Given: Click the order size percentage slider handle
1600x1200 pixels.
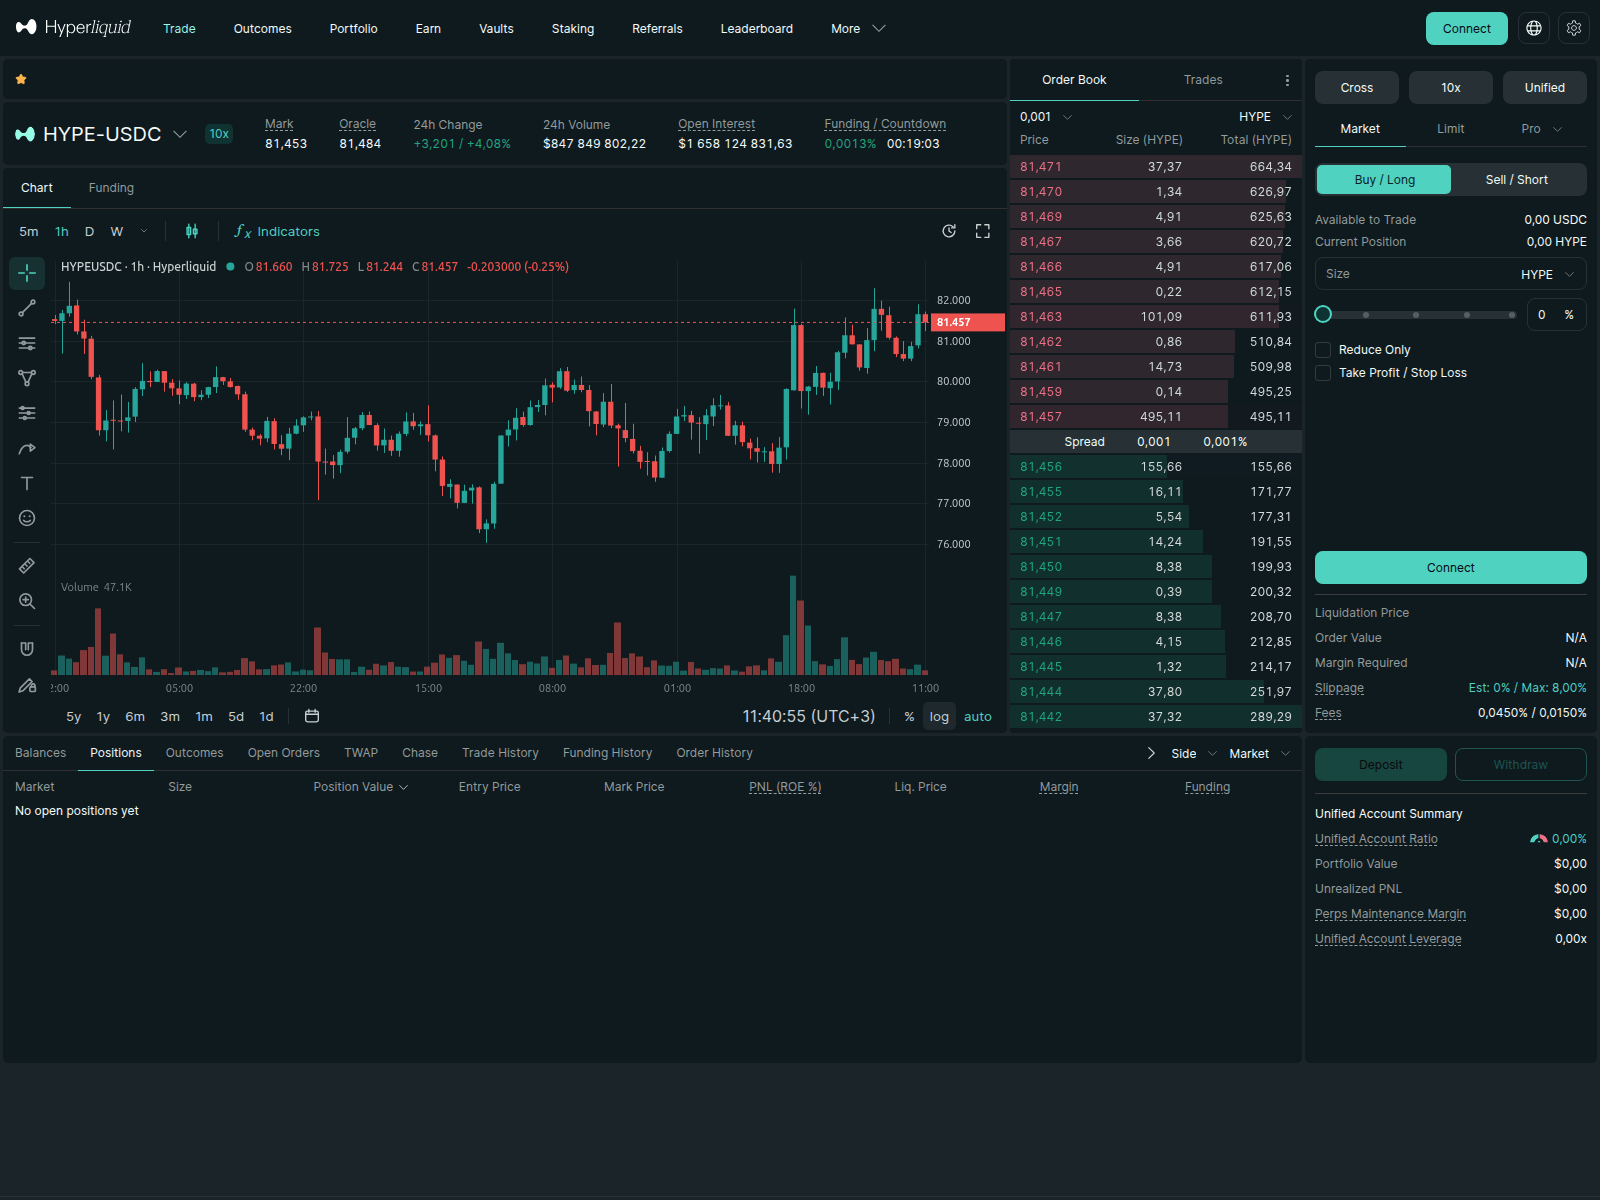Looking at the screenshot, I should pyautogui.click(x=1323, y=314).
